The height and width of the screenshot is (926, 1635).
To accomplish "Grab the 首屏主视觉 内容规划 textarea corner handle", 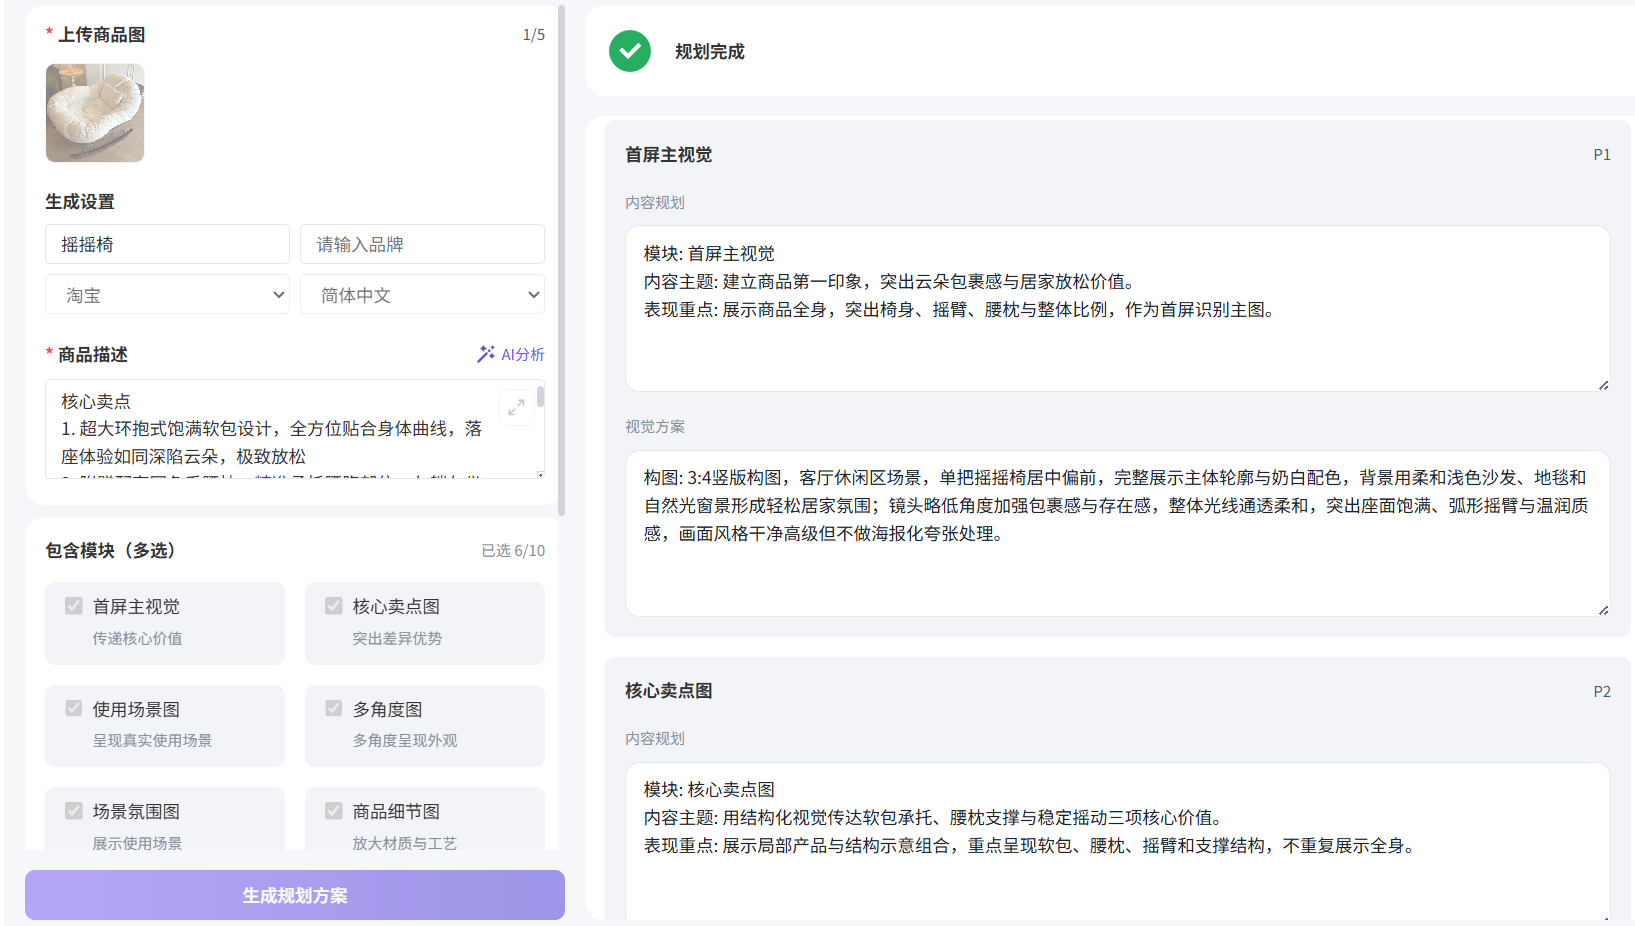I will 1603,385.
